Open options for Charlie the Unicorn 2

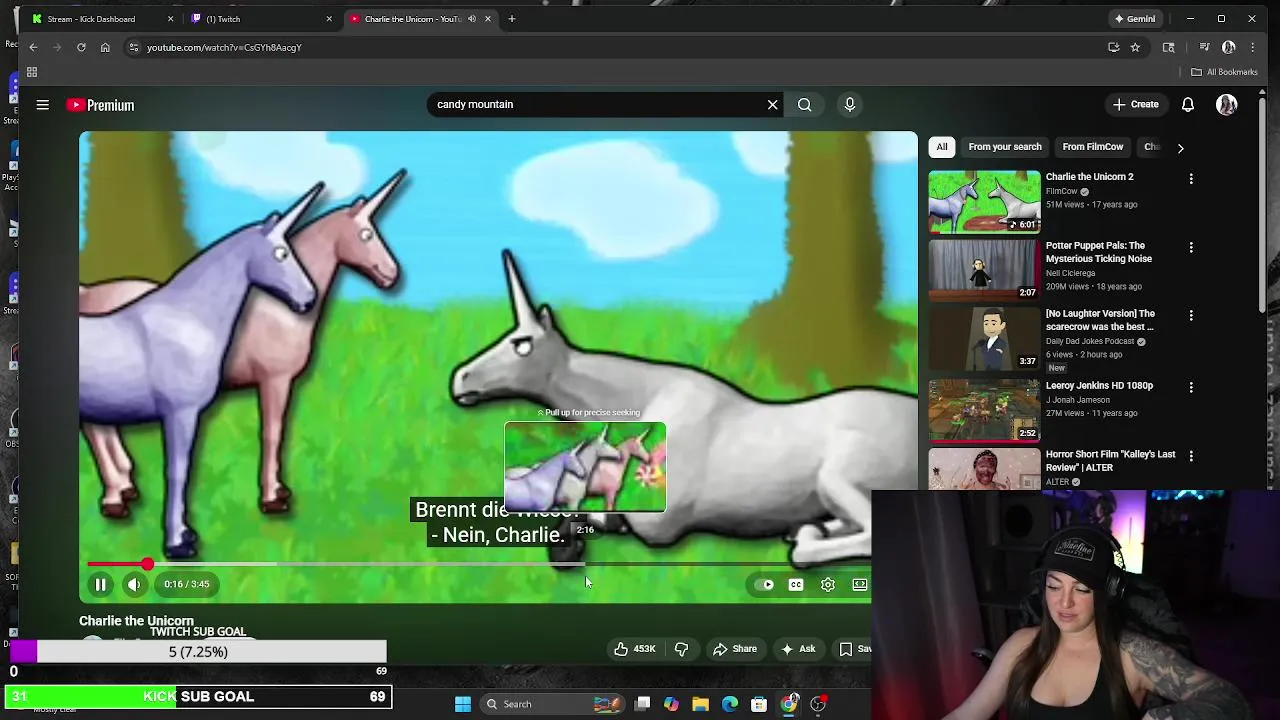click(1191, 178)
